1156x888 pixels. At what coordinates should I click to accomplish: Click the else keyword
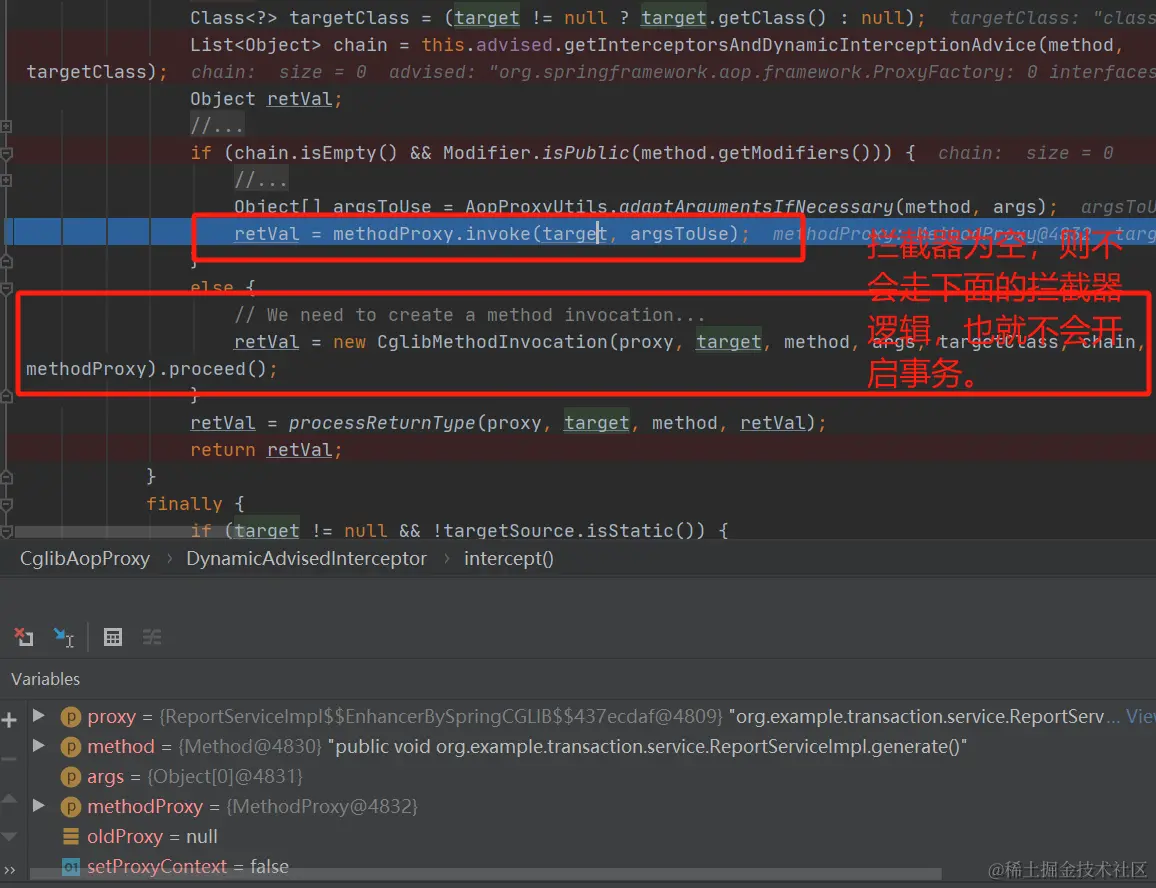[x=212, y=287]
